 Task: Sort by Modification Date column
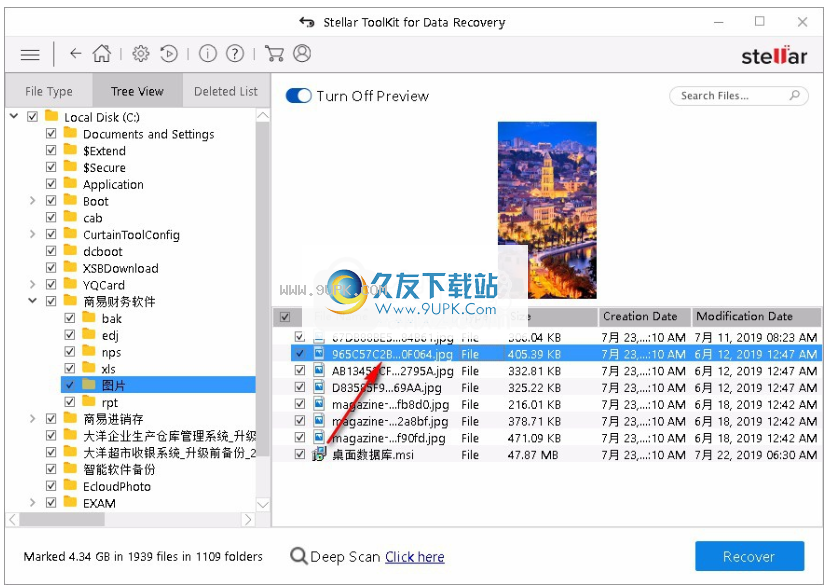pyautogui.click(x=757, y=316)
